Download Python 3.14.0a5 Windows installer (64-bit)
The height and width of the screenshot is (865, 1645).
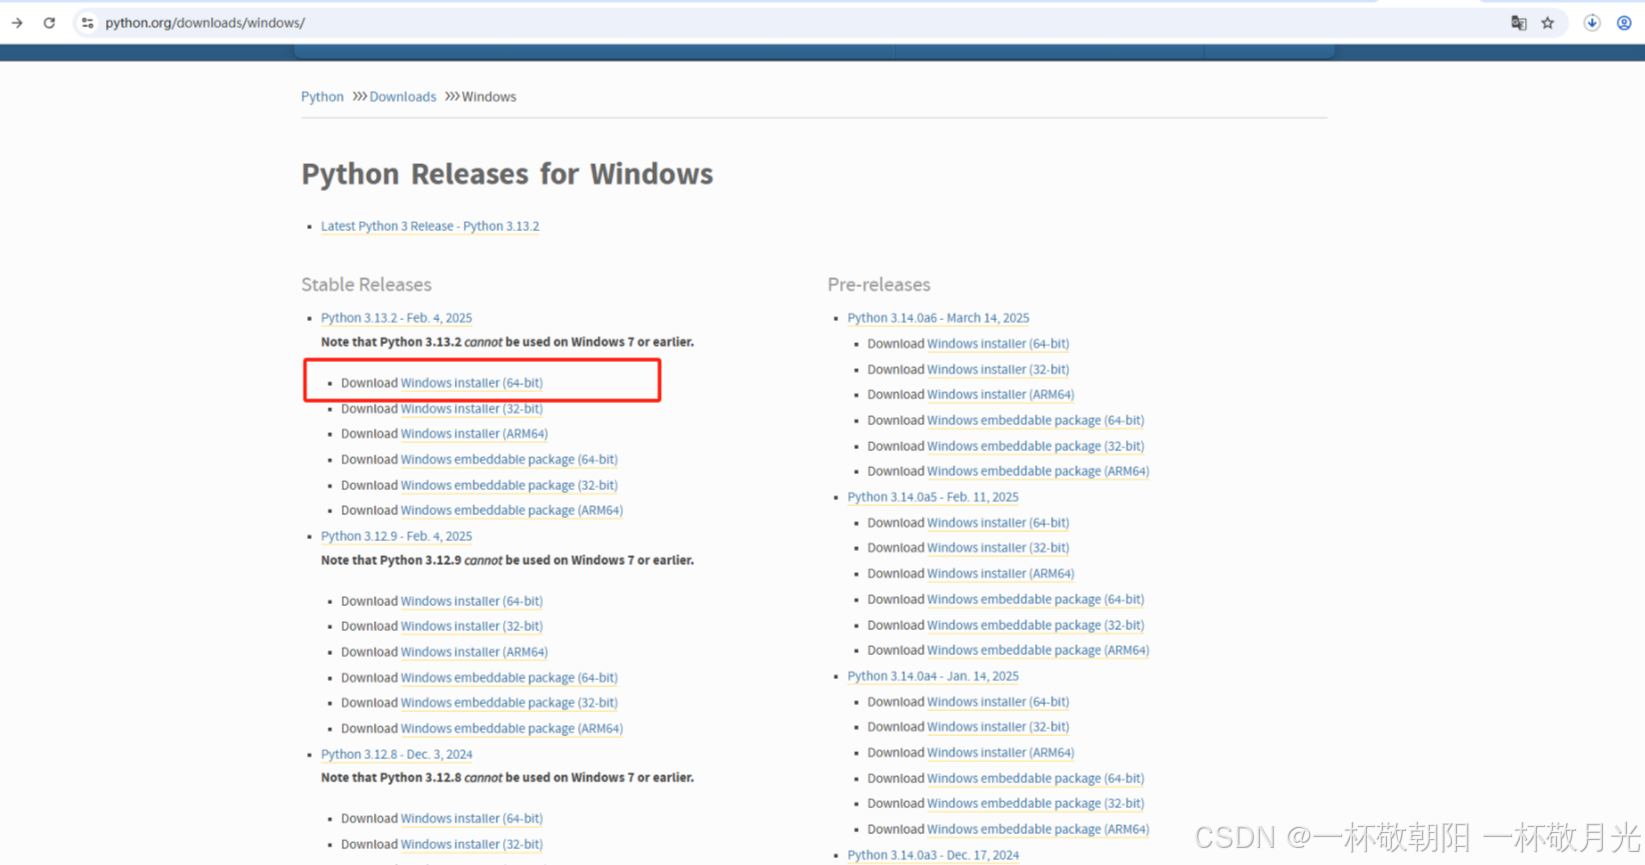998,523
